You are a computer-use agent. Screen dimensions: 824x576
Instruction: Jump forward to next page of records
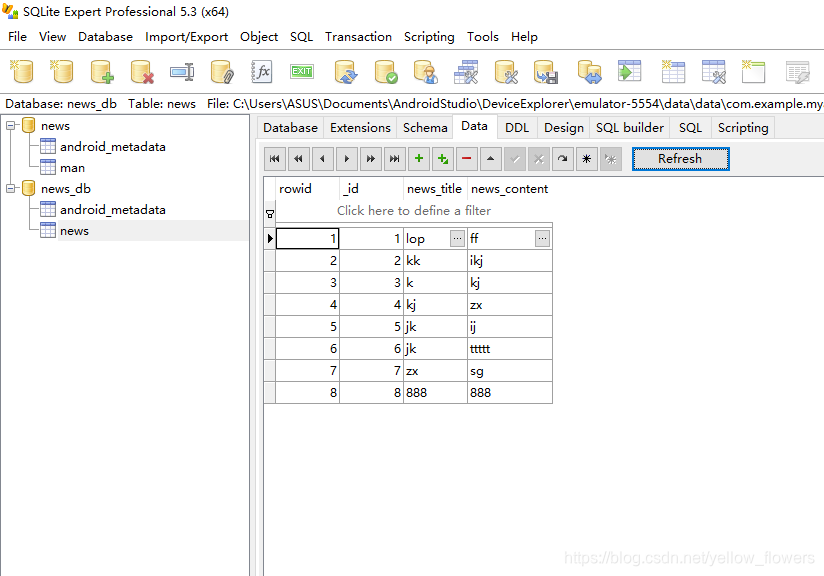tap(370, 159)
